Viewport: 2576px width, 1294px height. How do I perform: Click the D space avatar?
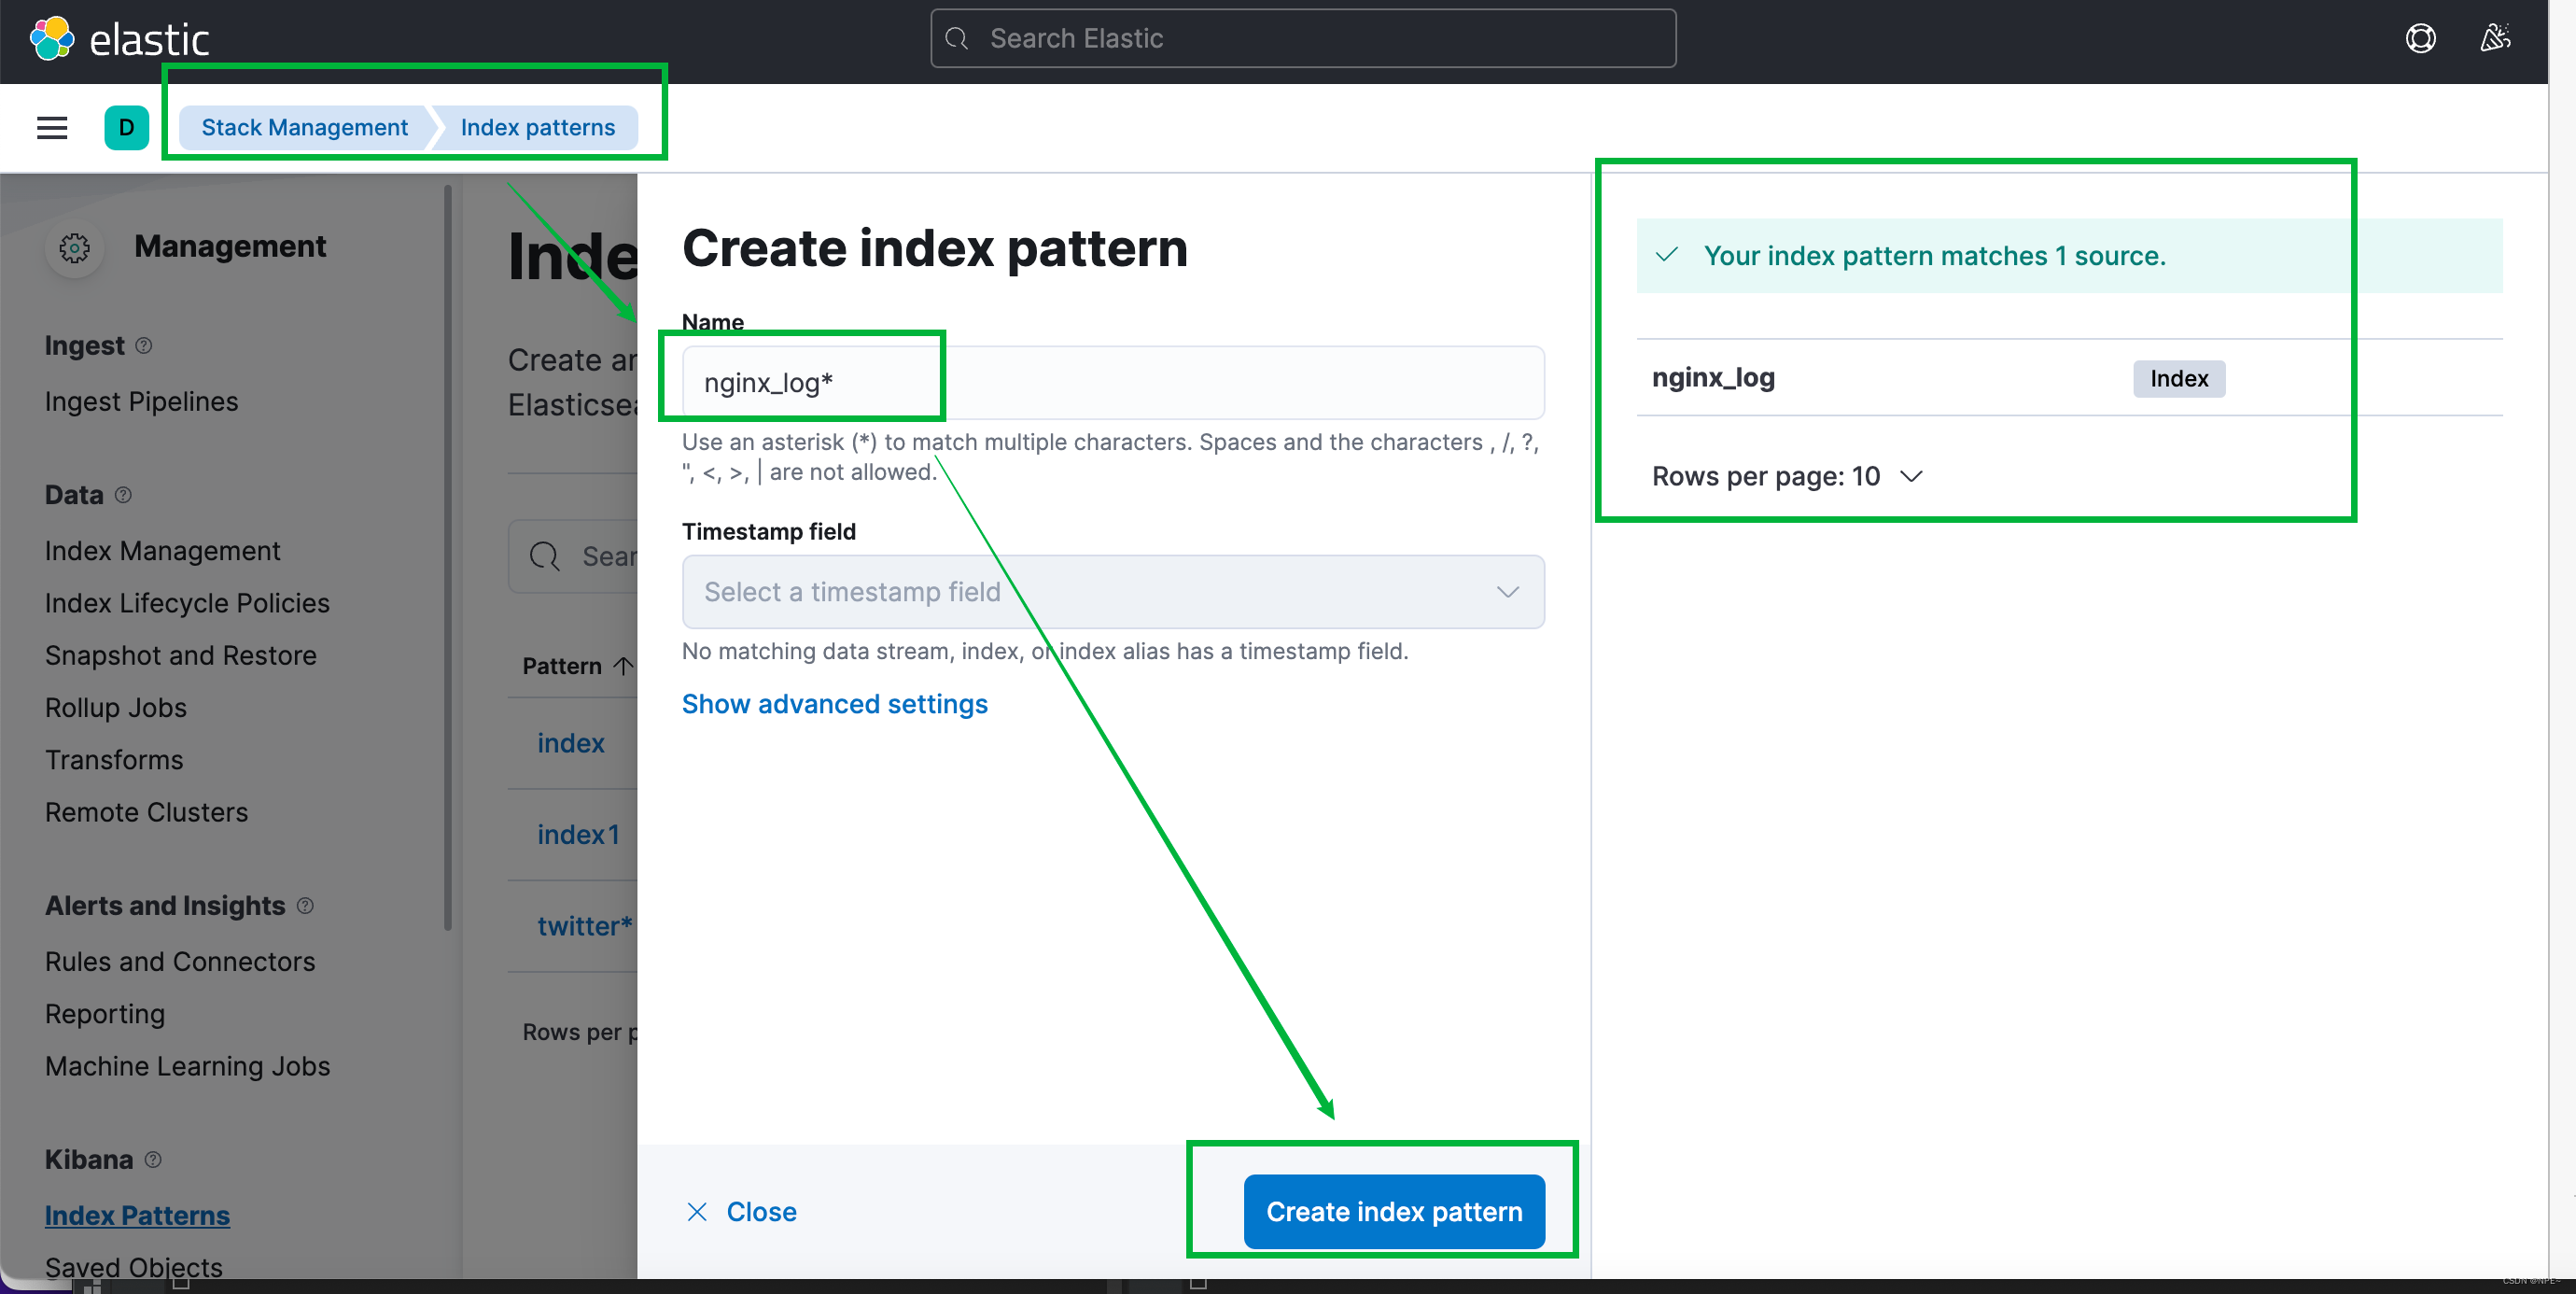[126, 127]
